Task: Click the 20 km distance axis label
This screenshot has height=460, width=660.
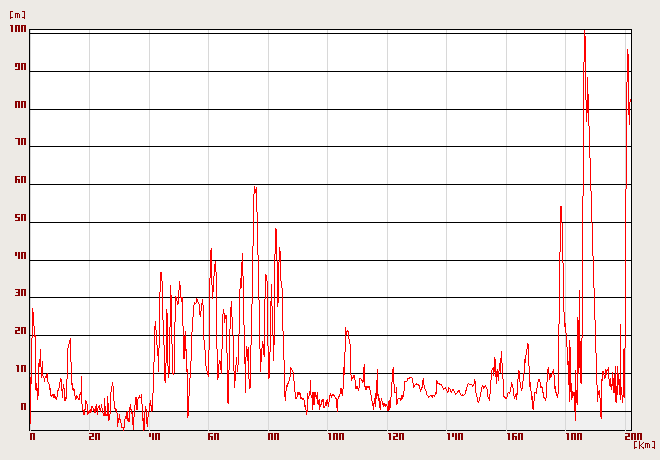Action: 94,437
